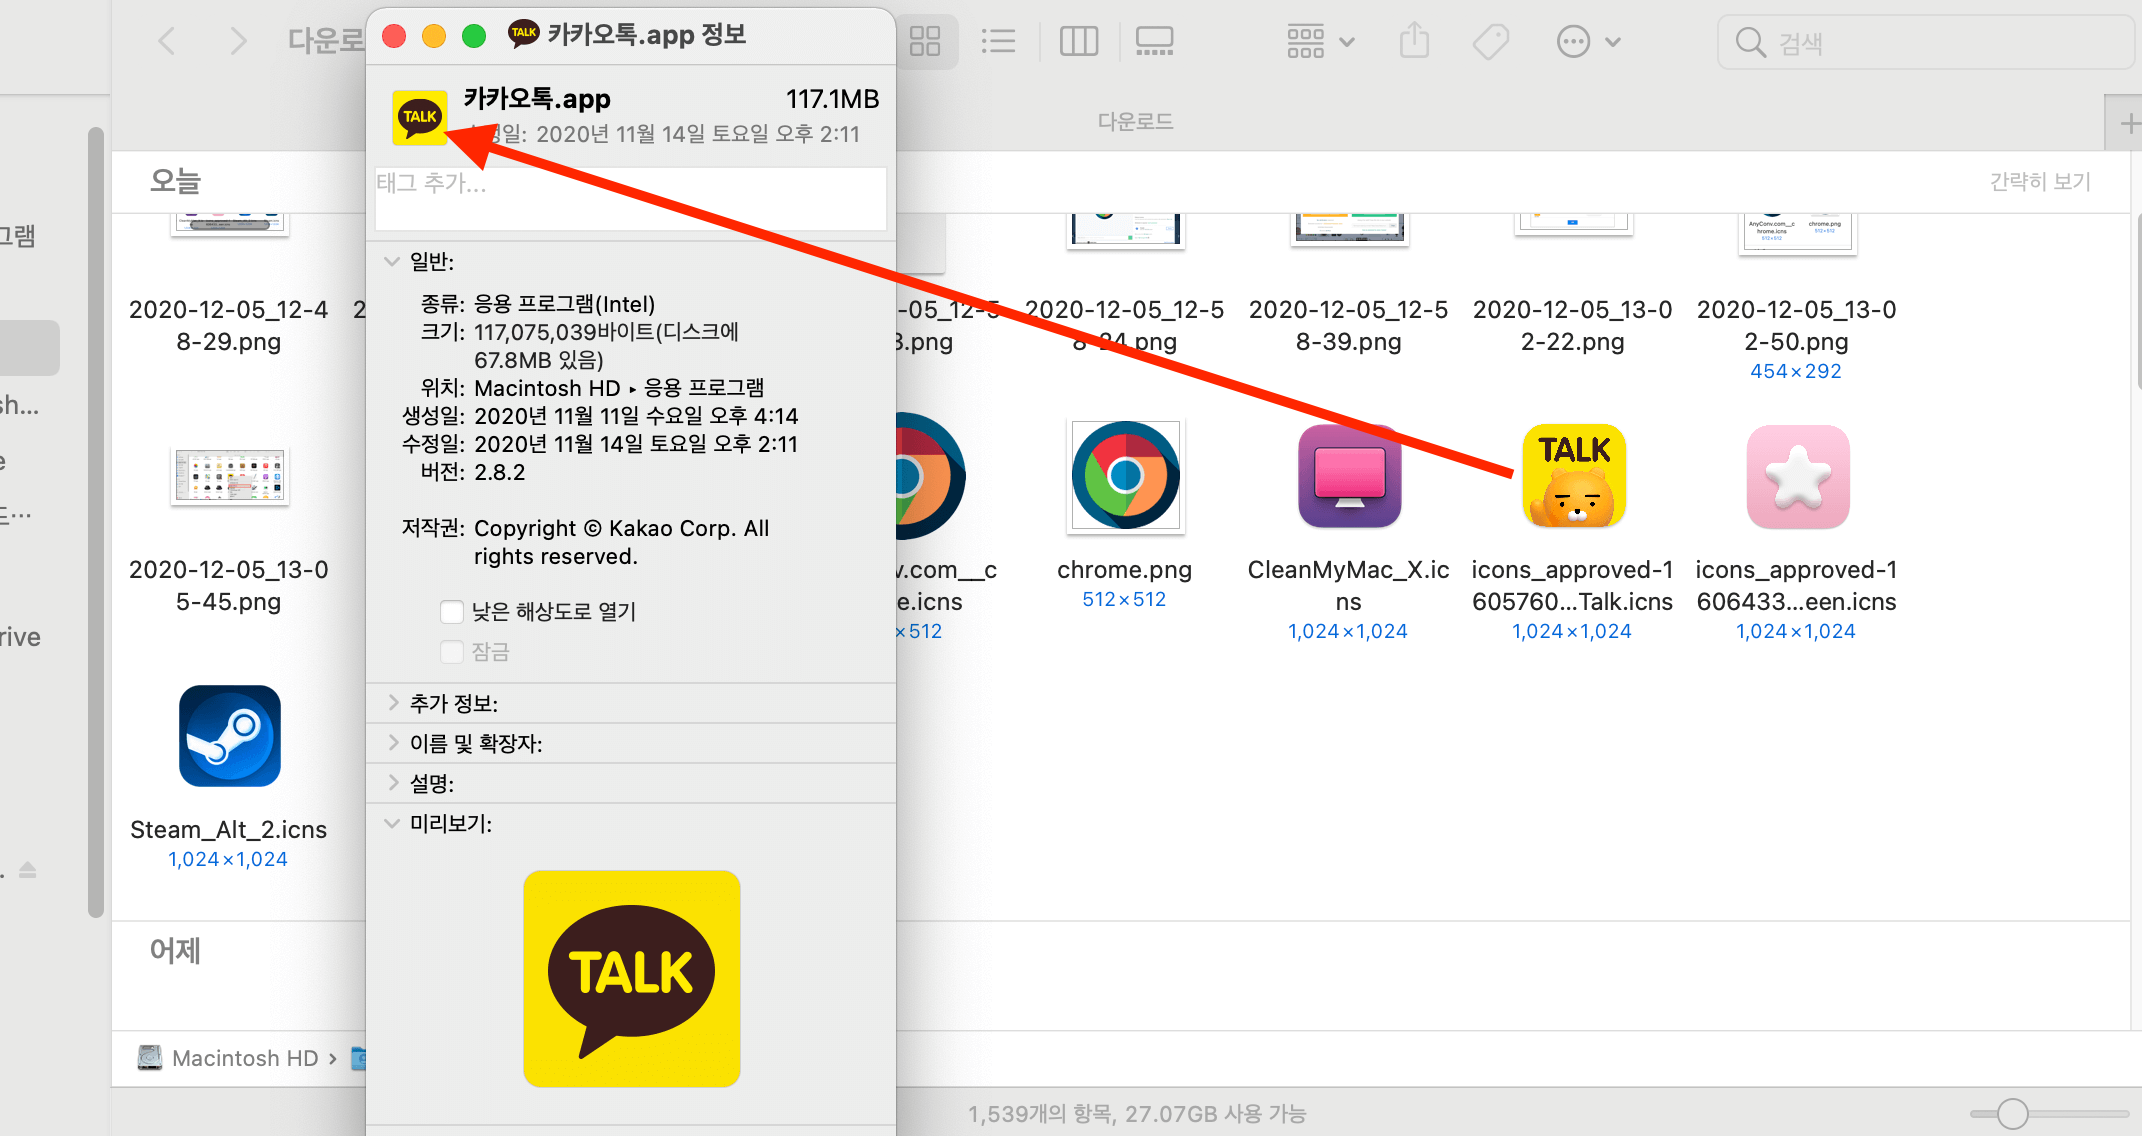The width and height of the screenshot is (2142, 1136).
Task: Switch Finder to list view
Action: pyautogui.click(x=998, y=41)
